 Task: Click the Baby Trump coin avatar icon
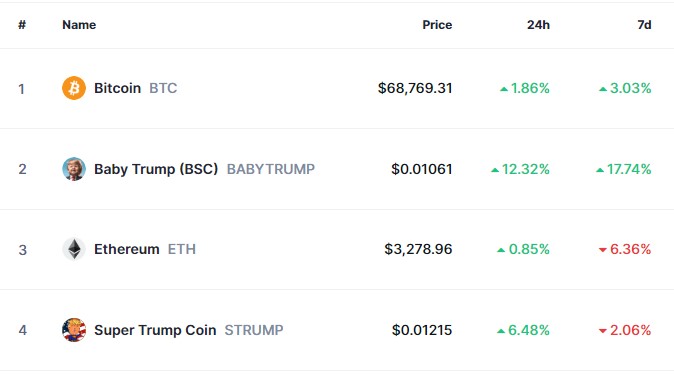pyautogui.click(x=74, y=169)
